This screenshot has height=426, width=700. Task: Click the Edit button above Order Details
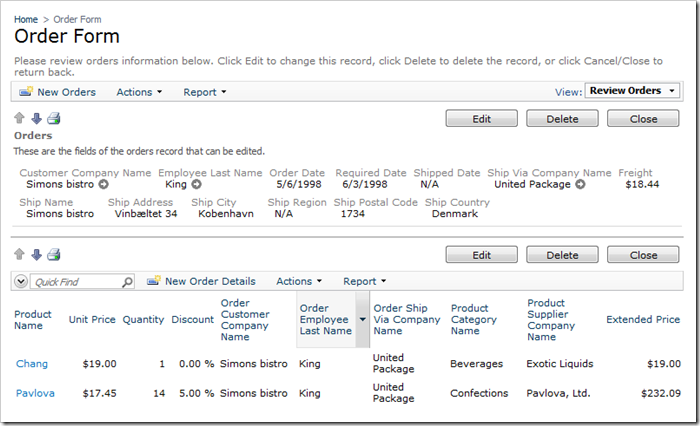pyautogui.click(x=482, y=255)
